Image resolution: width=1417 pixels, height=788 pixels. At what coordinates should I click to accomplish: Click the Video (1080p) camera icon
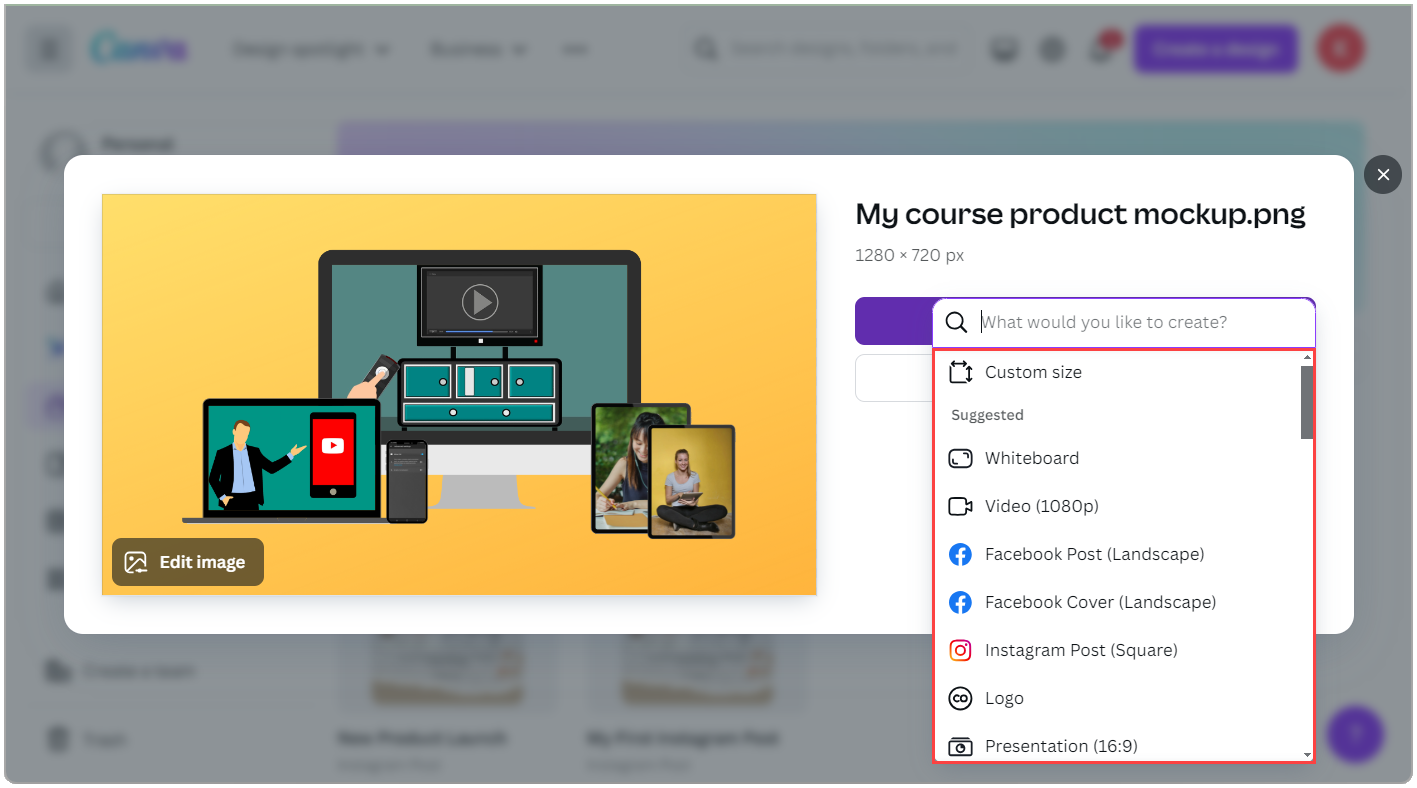(960, 506)
